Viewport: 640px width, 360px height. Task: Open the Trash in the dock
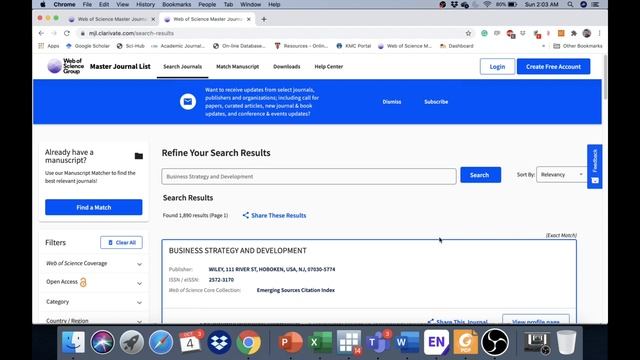click(566, 342)
